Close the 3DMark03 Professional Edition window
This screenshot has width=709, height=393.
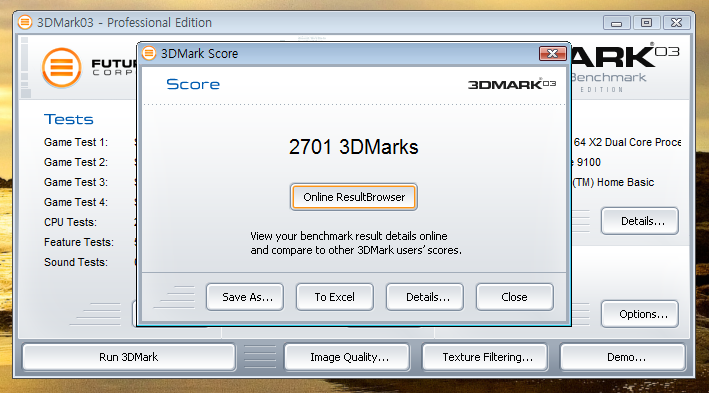676,23
